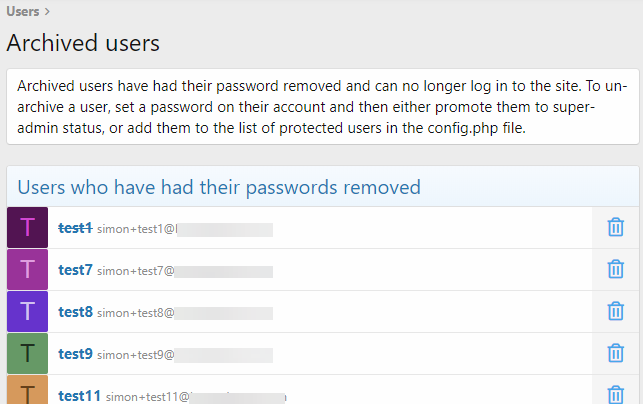Click the trash icon for test11
The width and height of the screenshot is (643, 404).
(615, 394)
